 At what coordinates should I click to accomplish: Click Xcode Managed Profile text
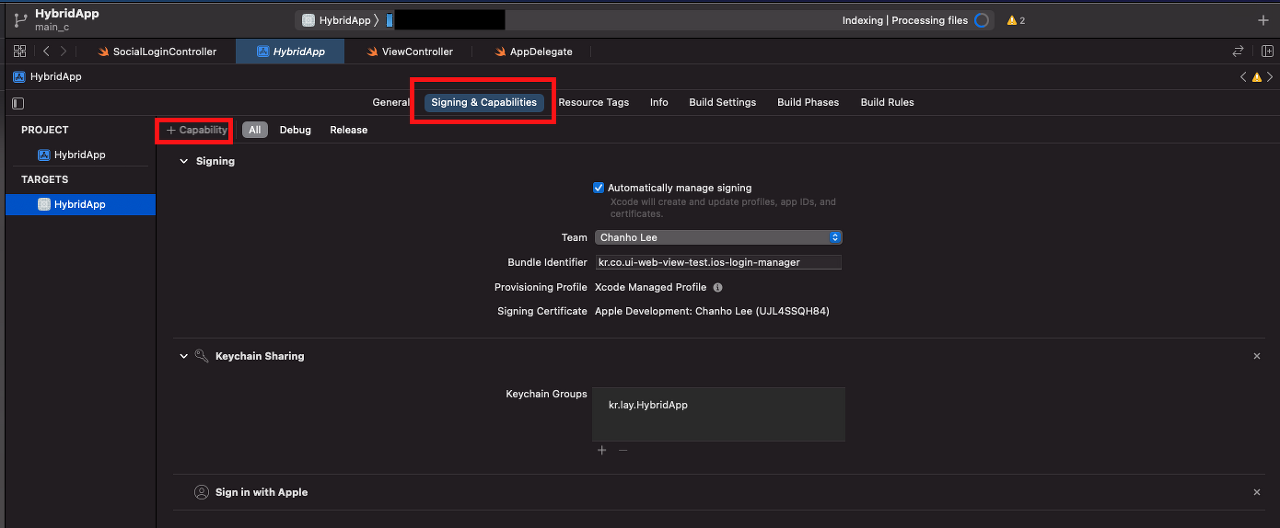pyautogui.click(x=650, y=287)
